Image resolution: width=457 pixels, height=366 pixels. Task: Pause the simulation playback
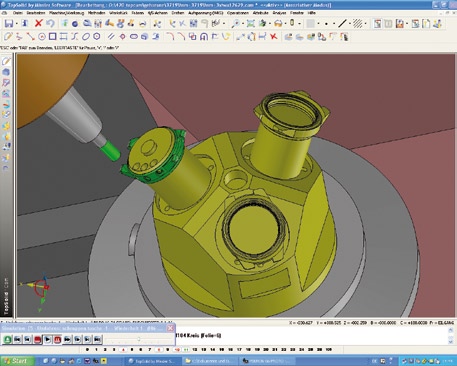(x=57, y=339)
